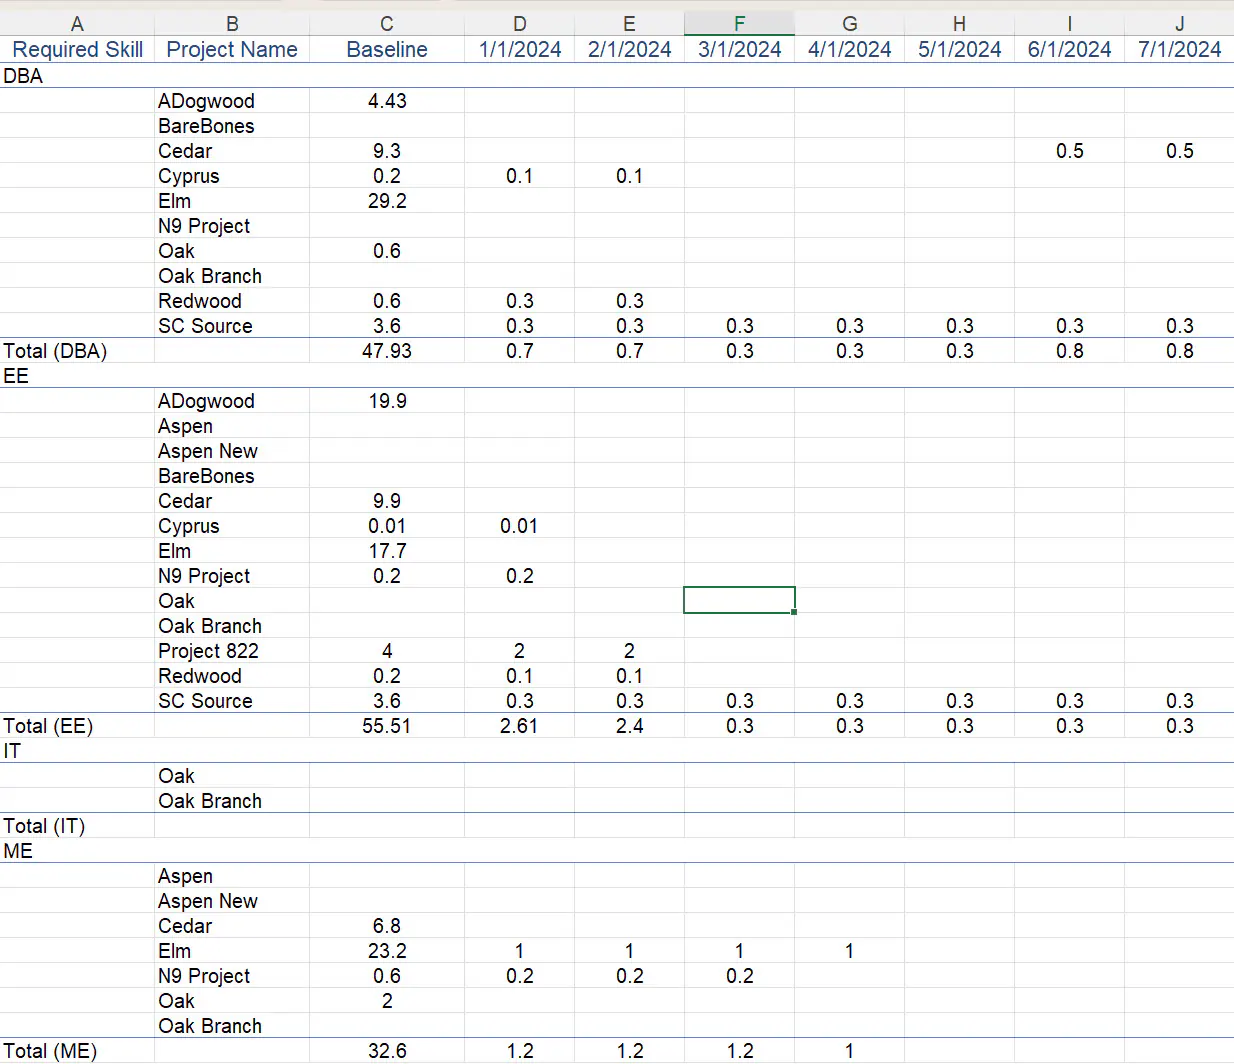
Task: Click the Required Skill header cell
Action: [x=77, y=50]
